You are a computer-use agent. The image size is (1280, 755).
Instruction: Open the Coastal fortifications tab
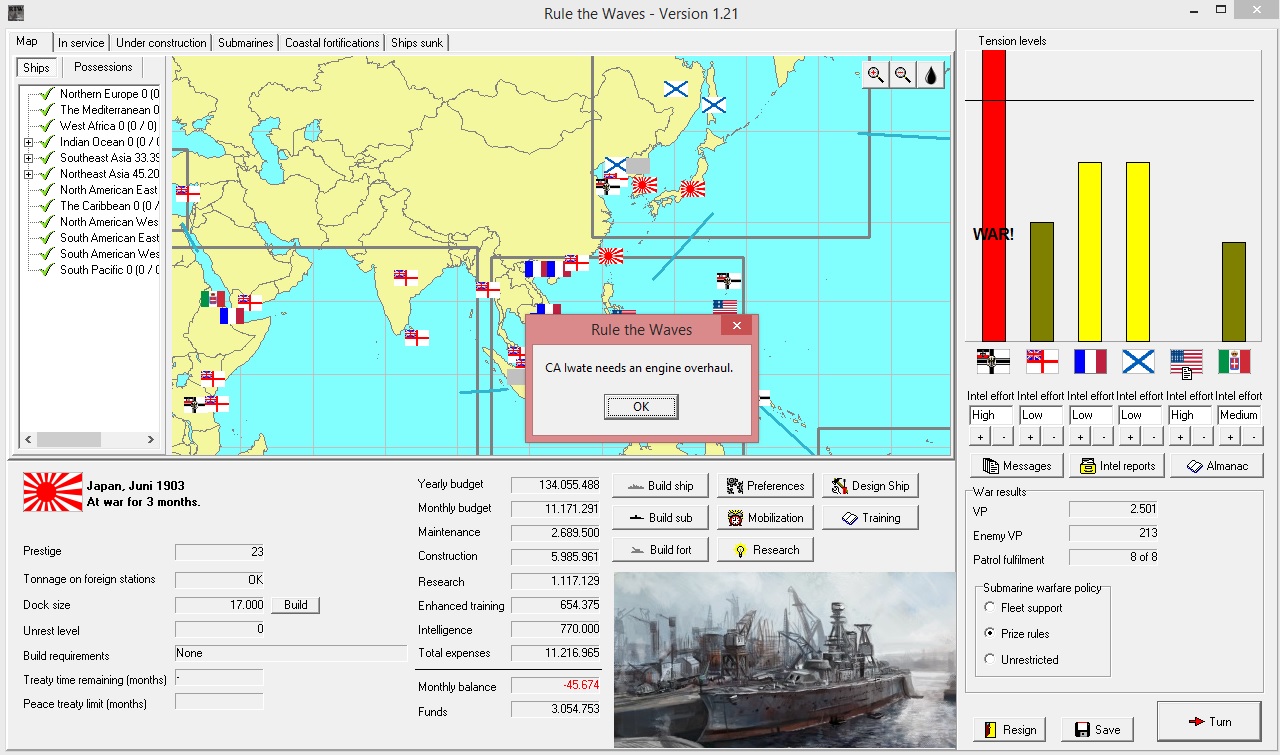pos(332,43)
